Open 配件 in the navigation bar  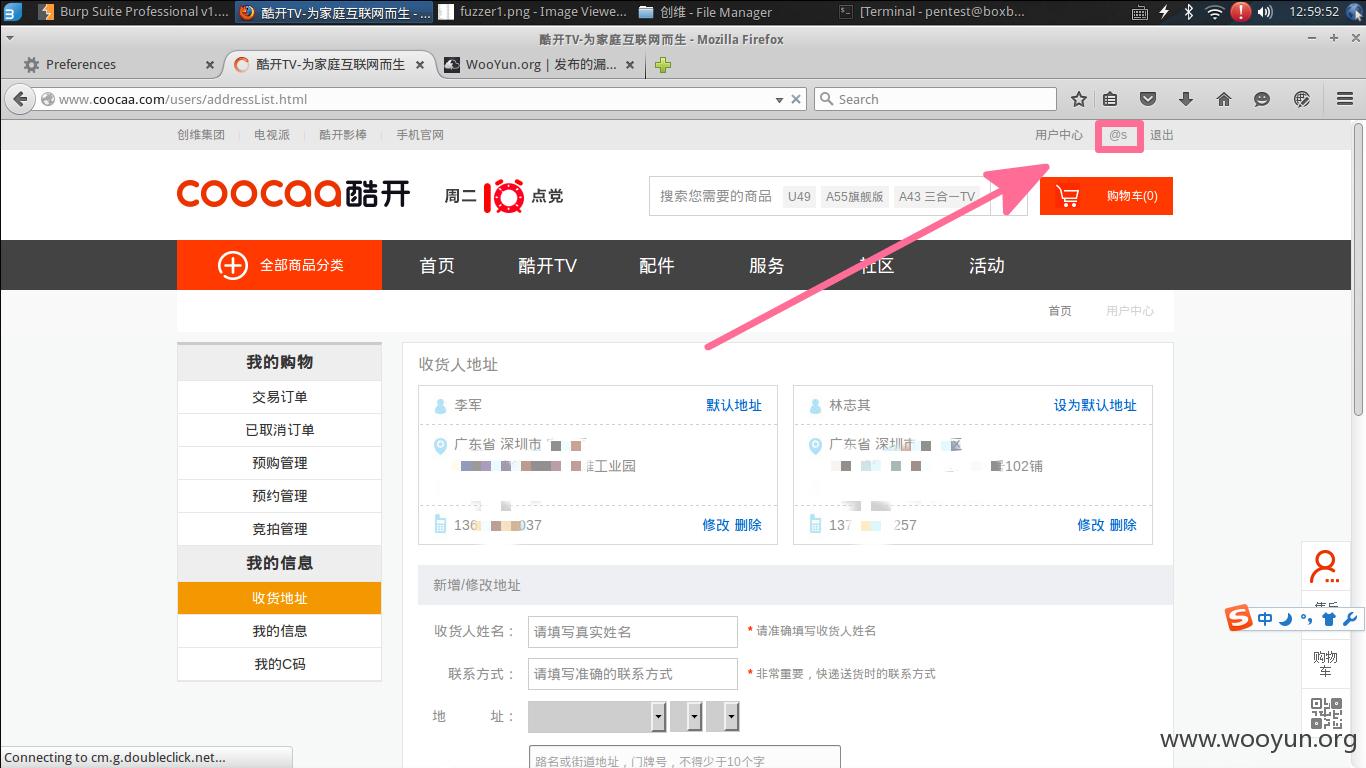(x=657, y=265)
